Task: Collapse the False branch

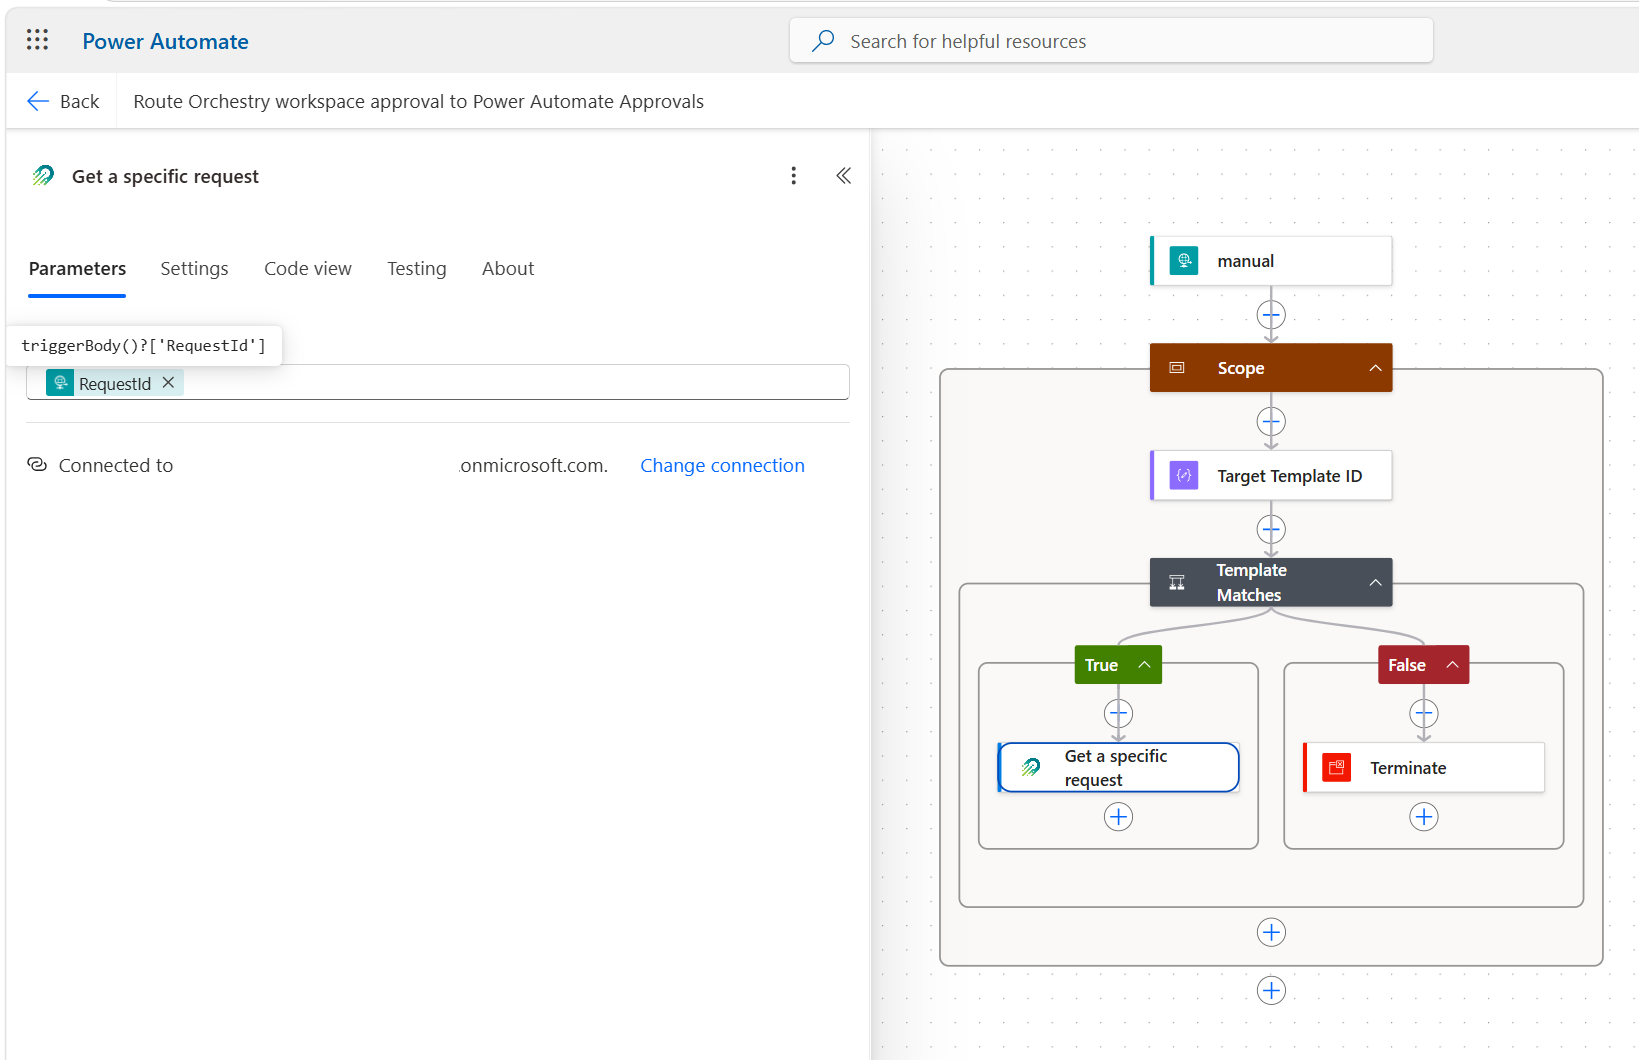Action: click(1452, 665)
